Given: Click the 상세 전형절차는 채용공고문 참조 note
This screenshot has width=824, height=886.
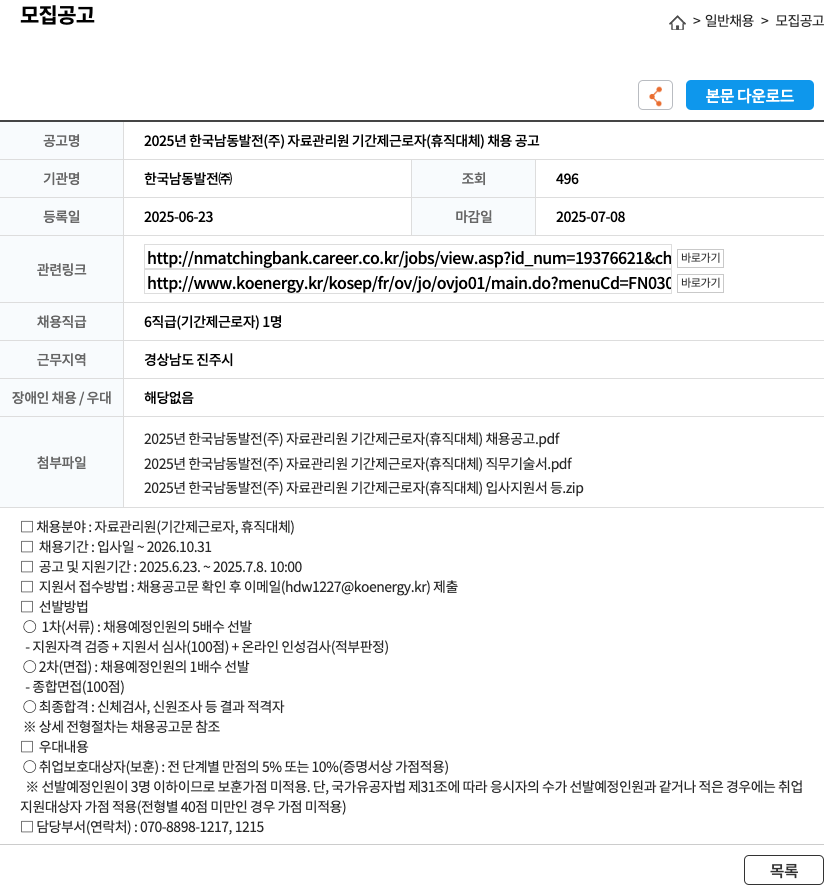Looking at the screenshot, I should pyautogui.click(x=122, y=727).
